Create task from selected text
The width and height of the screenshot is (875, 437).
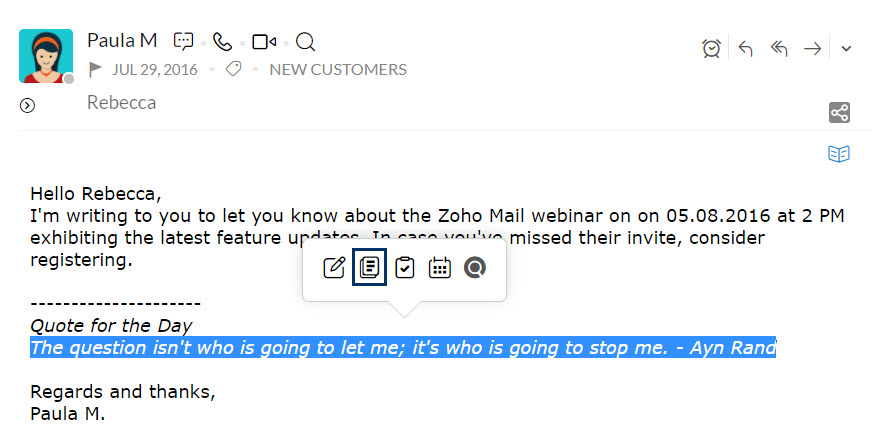[405, 268]
